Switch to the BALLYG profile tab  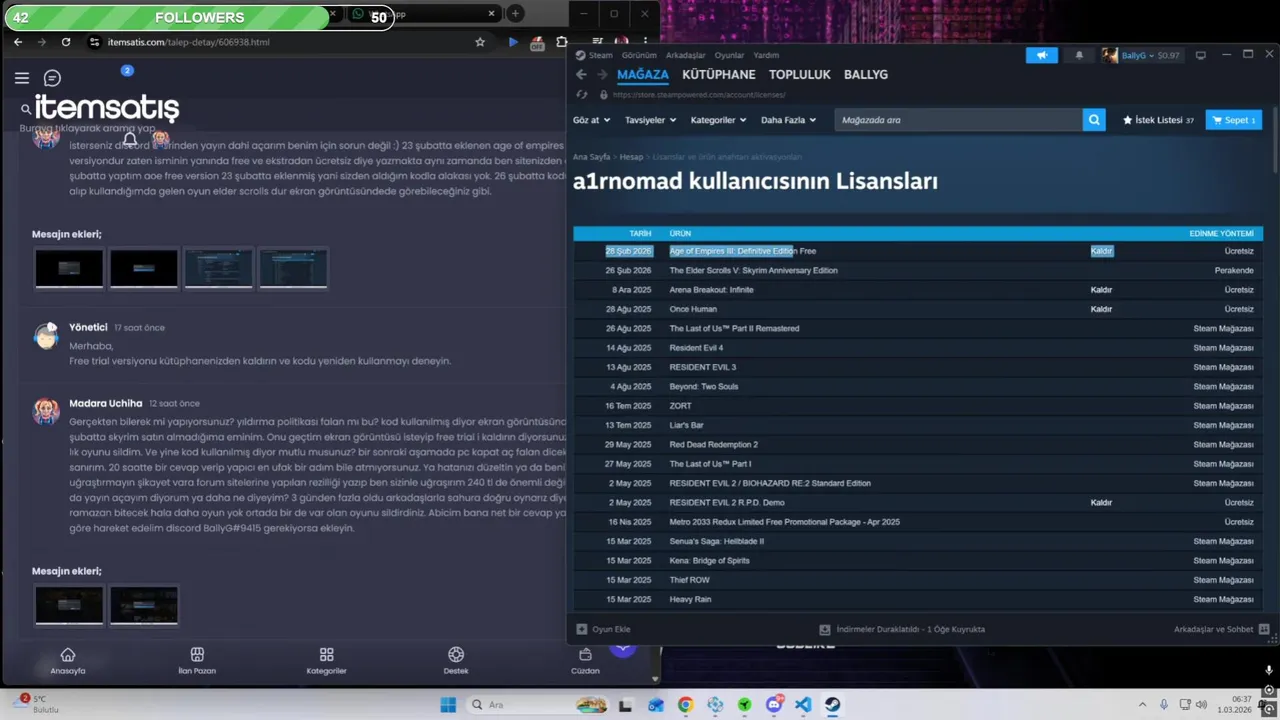pyautogui.click(x=866, y=74)
